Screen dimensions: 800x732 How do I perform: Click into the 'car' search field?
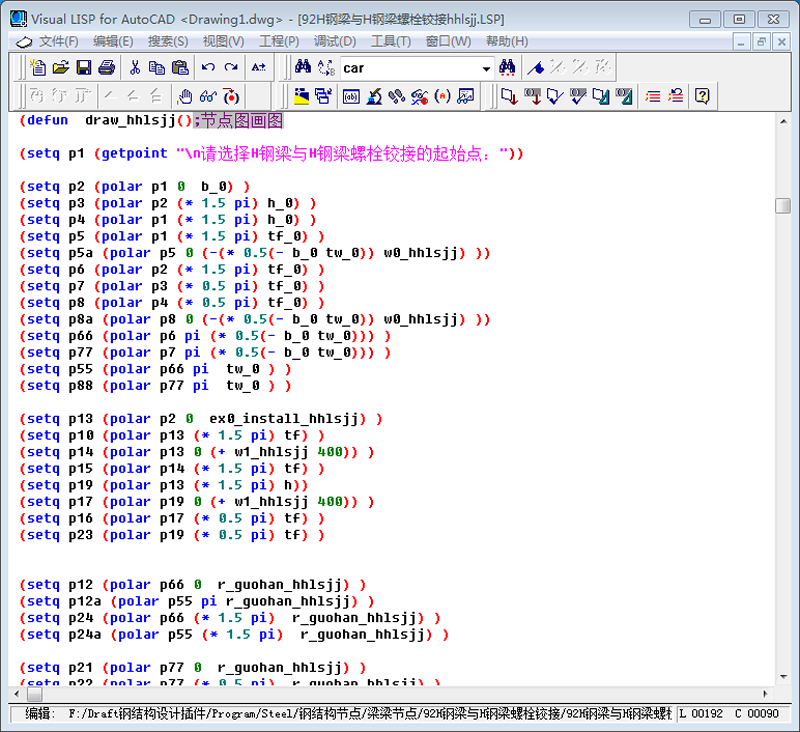tap(410, 68)
